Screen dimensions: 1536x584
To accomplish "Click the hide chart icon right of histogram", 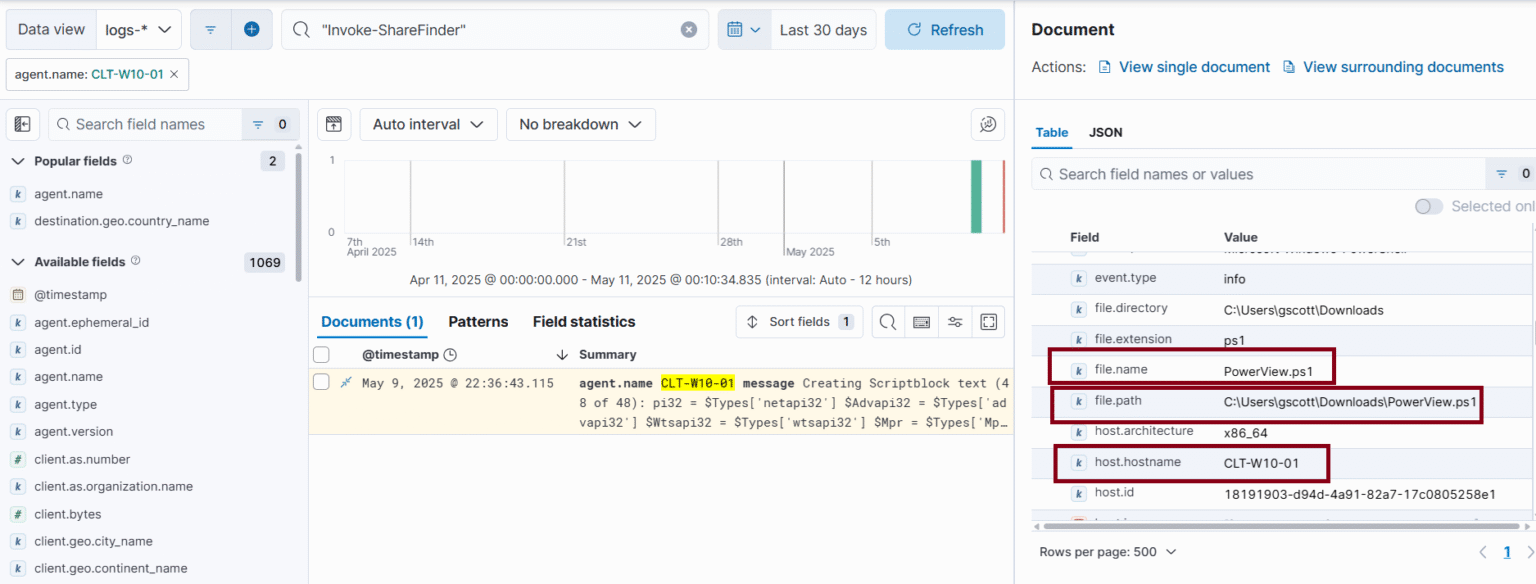I will pyautogui.click(x=988, y=124).
